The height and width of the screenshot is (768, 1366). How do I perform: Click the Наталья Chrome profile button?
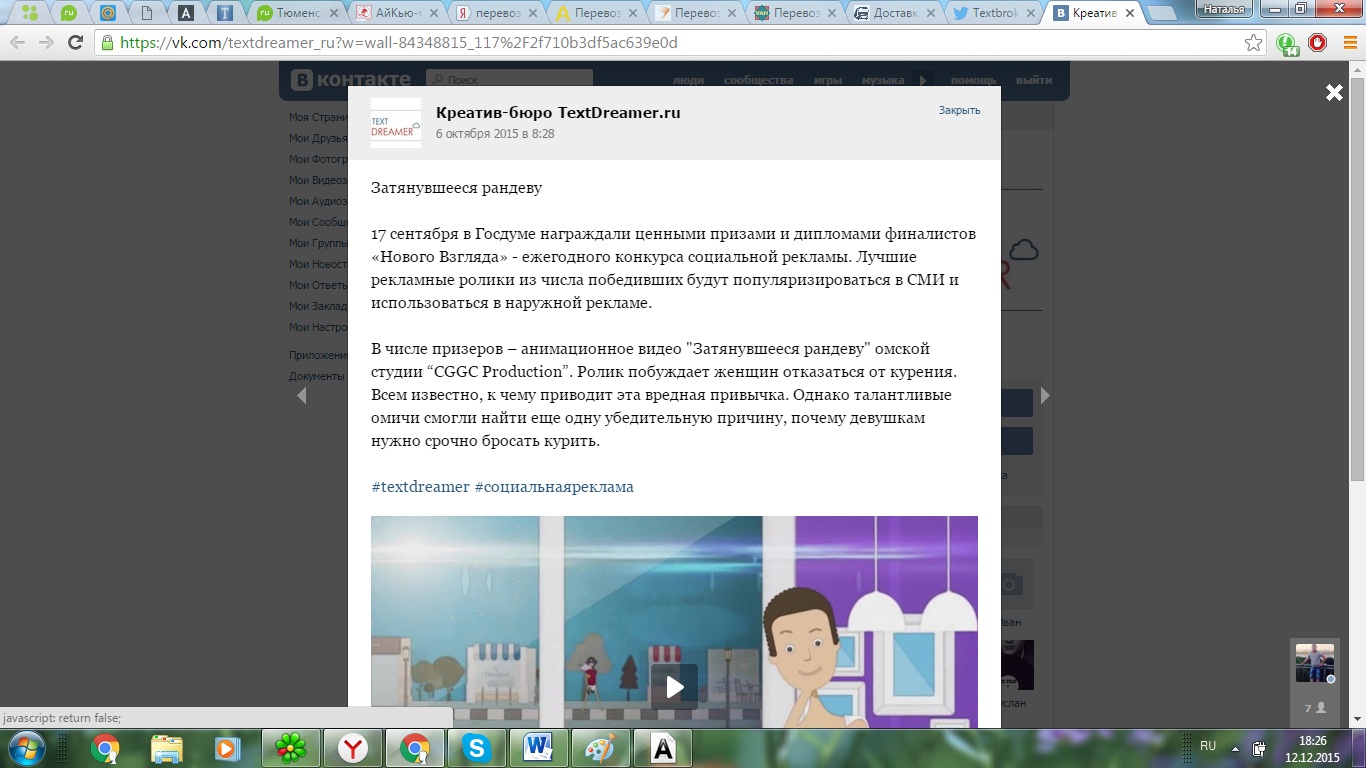[x=1223, y=8]
